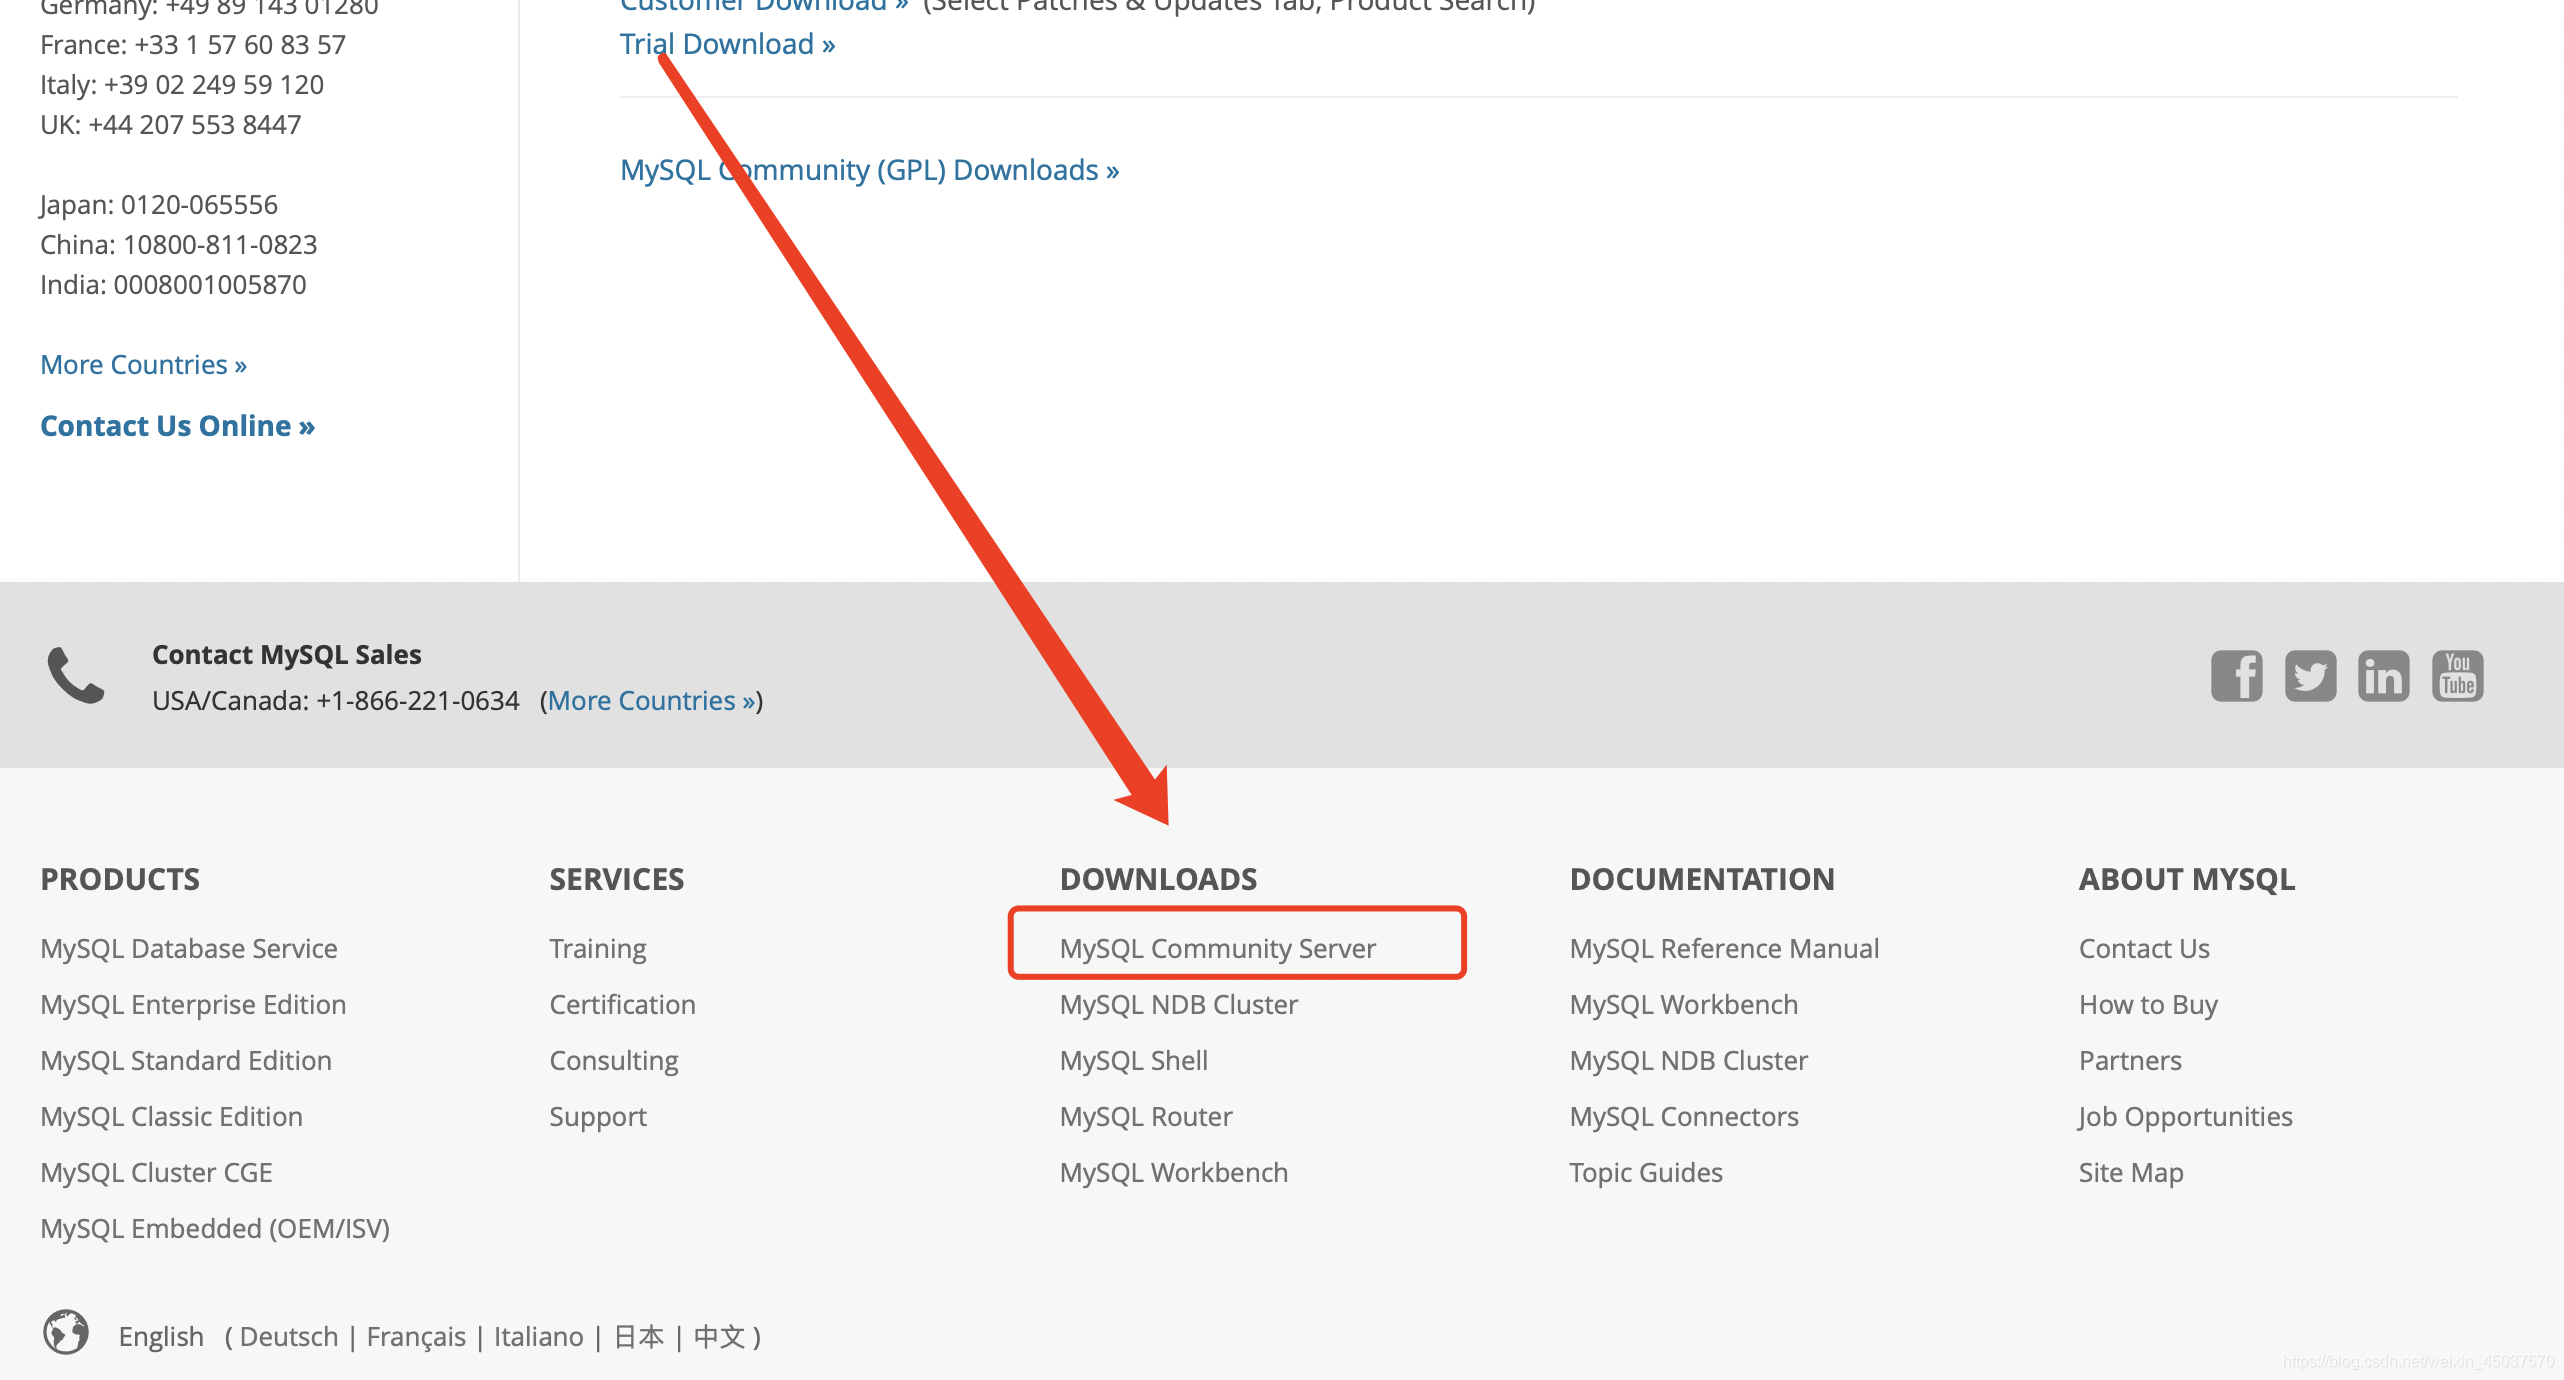This screenshot has height=1380, width=2564.
Task: Open MySQL Cluster CGE link
Action: [x=156, y=1172]
